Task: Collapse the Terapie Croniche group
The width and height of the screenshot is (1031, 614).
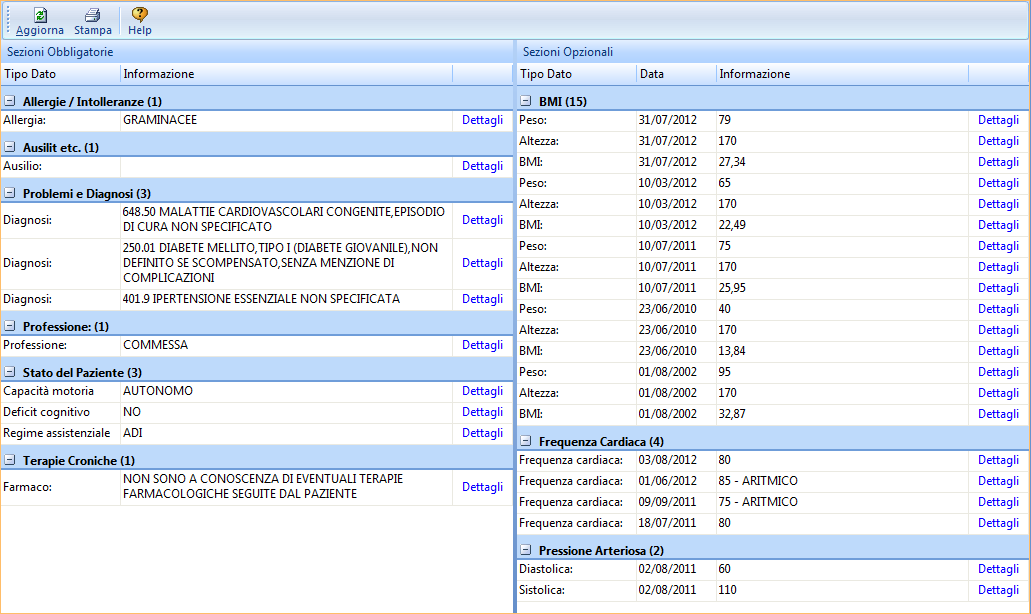Action: [x=10, y=460]
